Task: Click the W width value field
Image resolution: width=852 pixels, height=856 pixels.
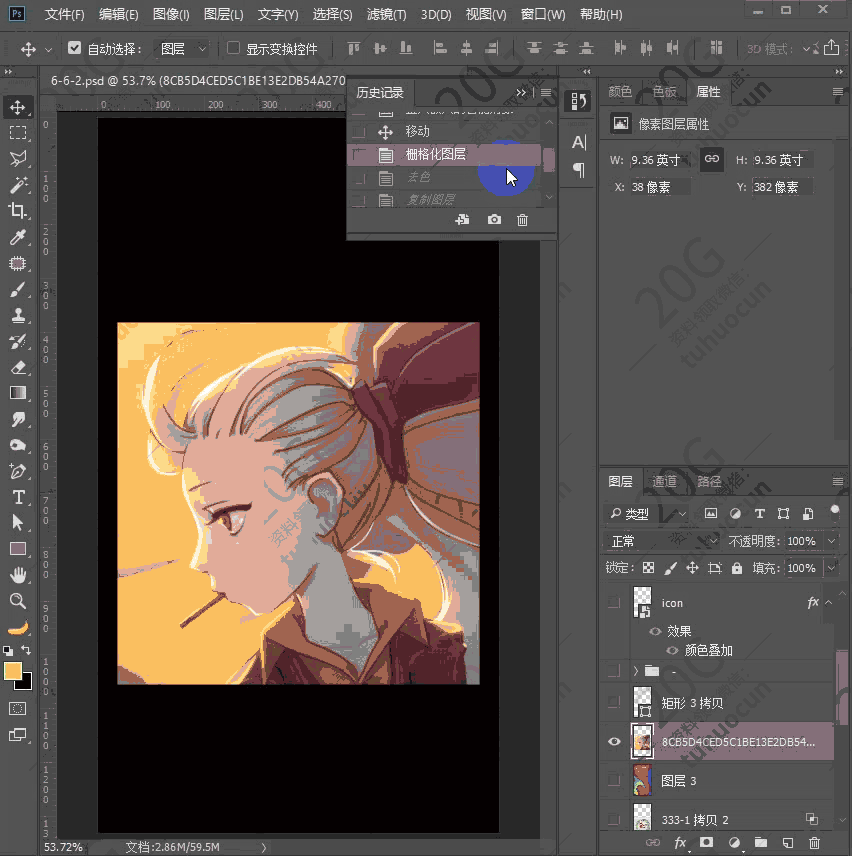Action: (660, 160)
